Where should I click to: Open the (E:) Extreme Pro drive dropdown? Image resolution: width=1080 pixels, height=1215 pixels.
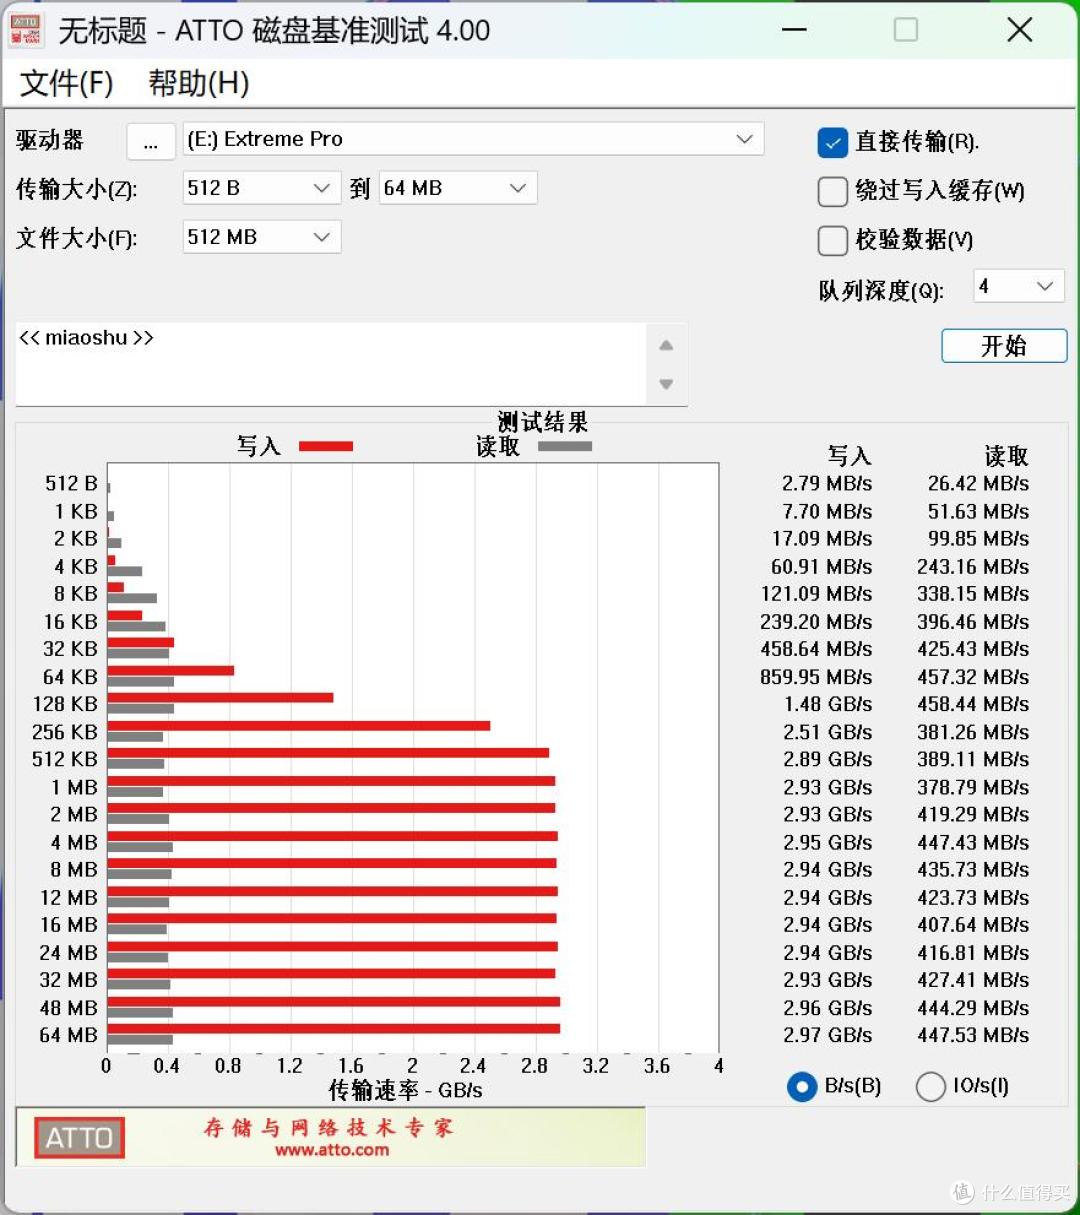click(473, 139)
